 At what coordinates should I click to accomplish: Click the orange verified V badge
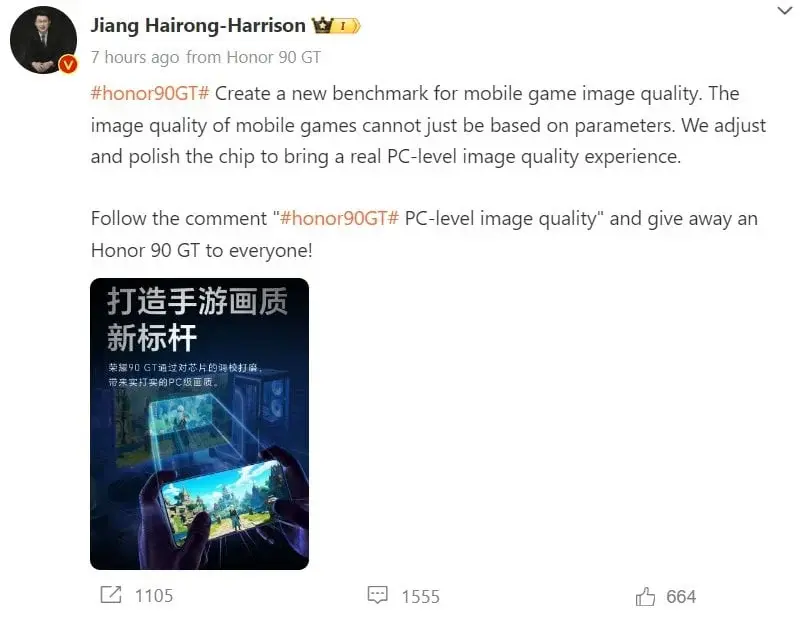(x=68, y=65)
